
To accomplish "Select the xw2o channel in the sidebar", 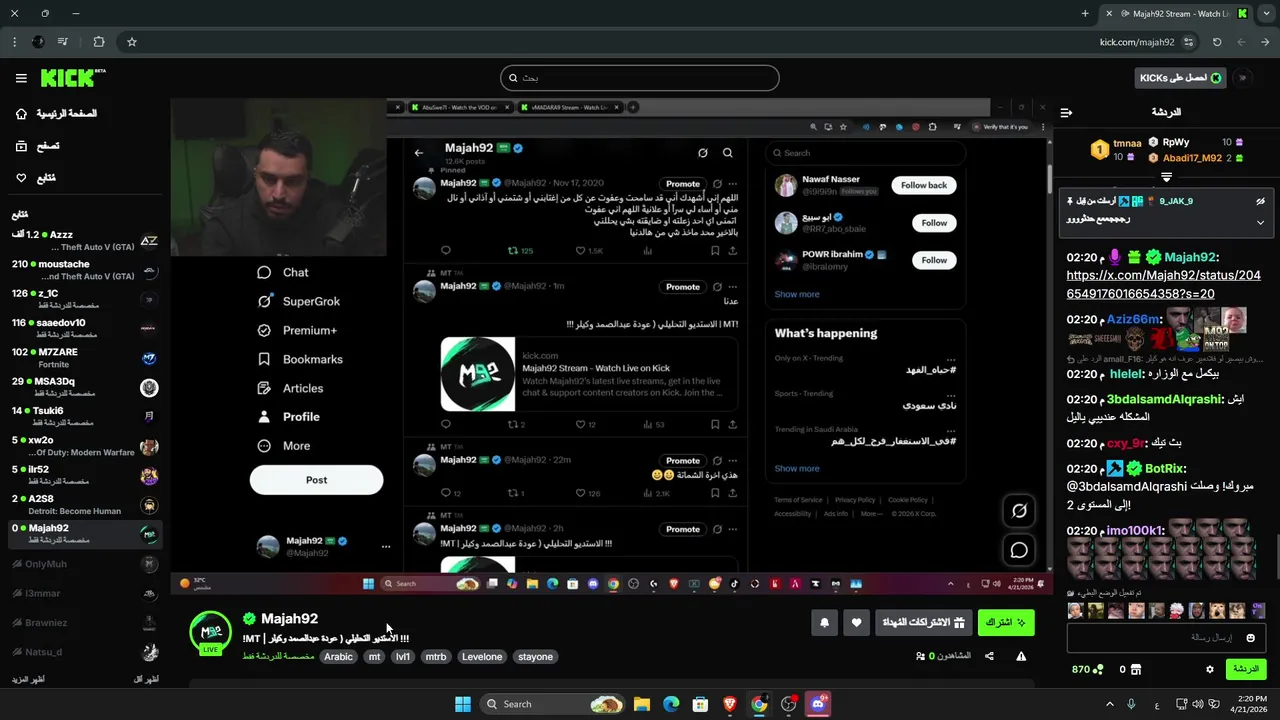I will point(85,445).
